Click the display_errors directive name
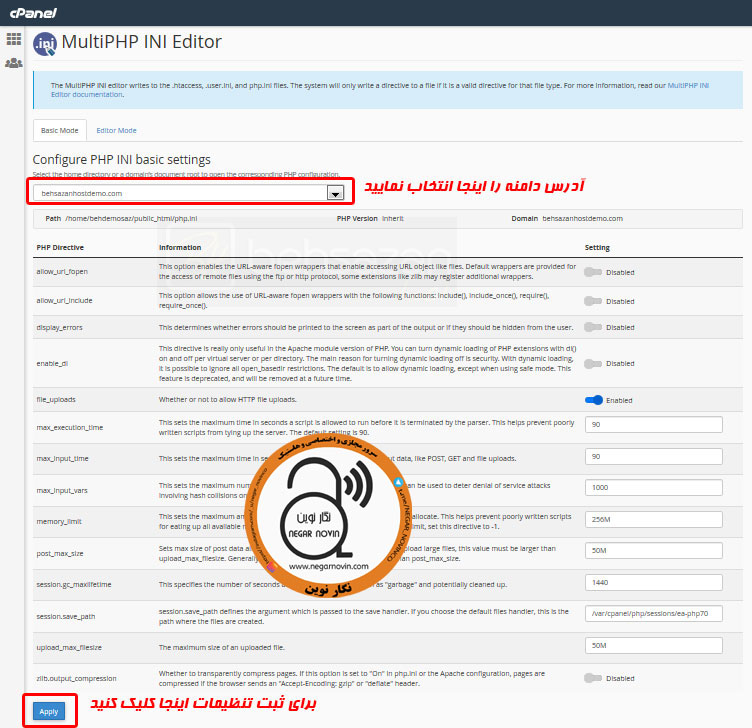This screenshot has height=728, width=752. (59, 328)
